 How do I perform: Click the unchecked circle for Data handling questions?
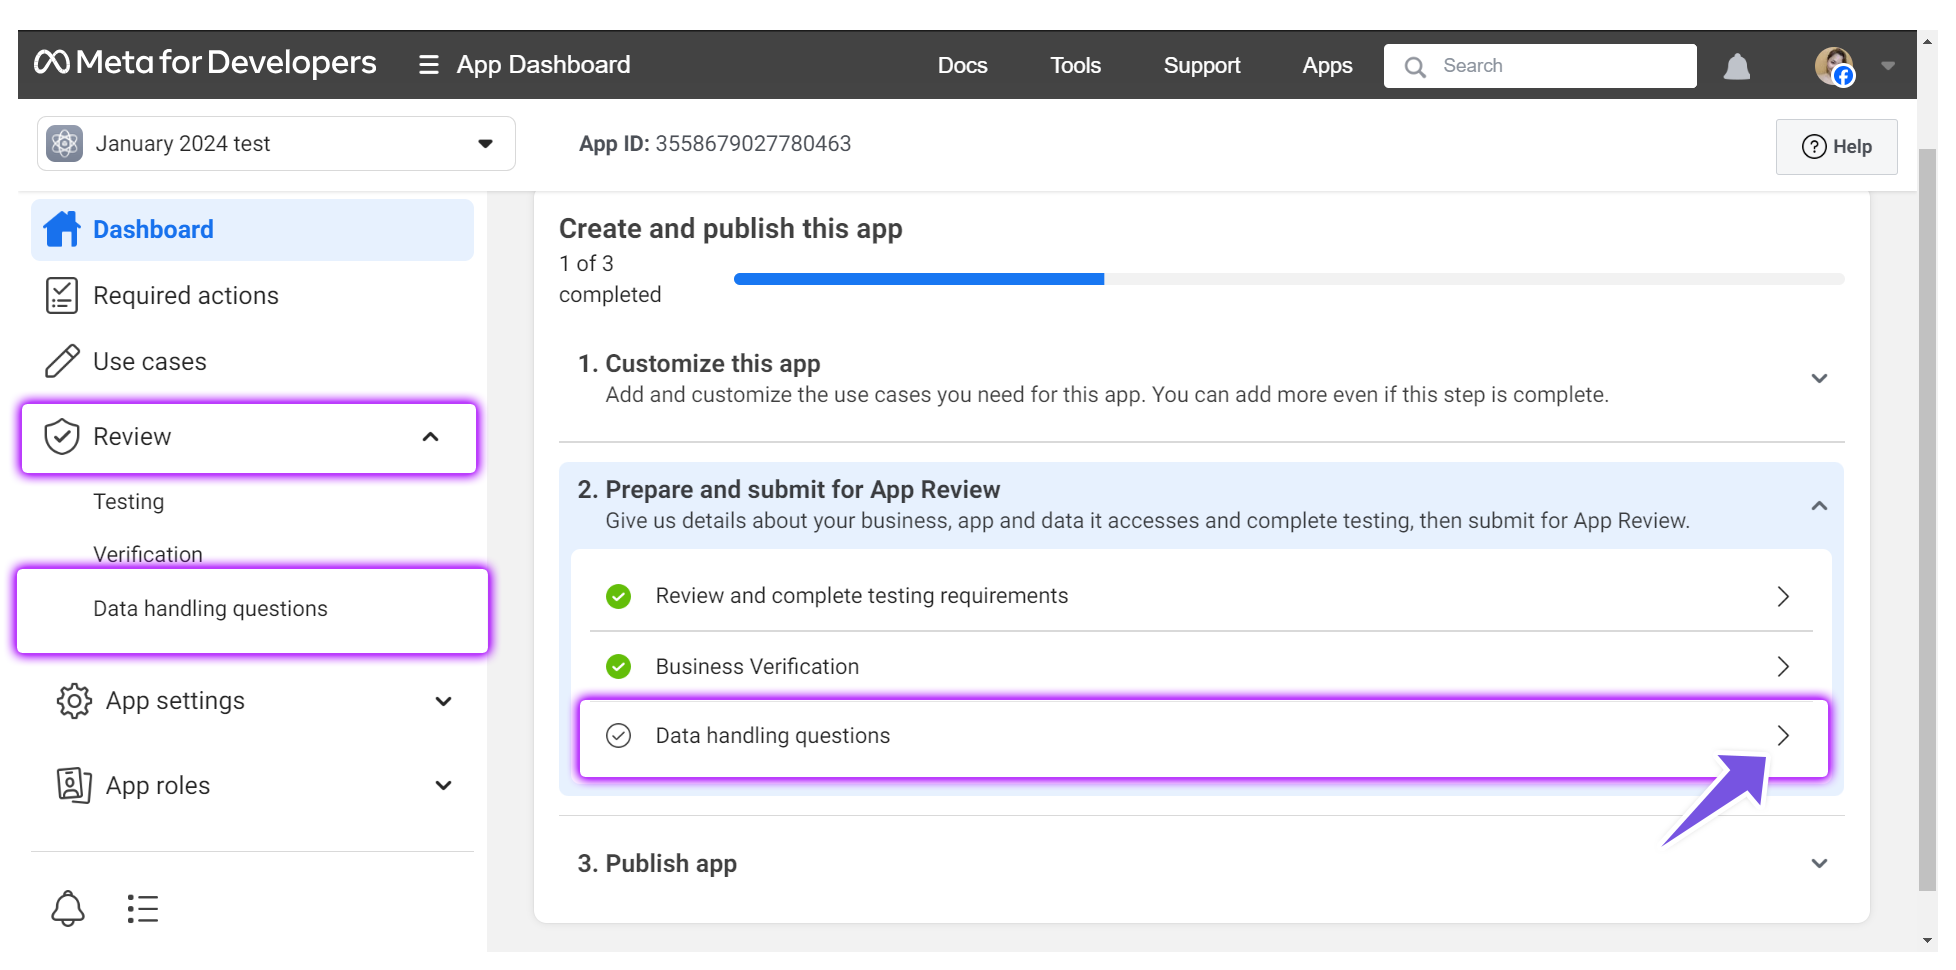coord(619,736)
